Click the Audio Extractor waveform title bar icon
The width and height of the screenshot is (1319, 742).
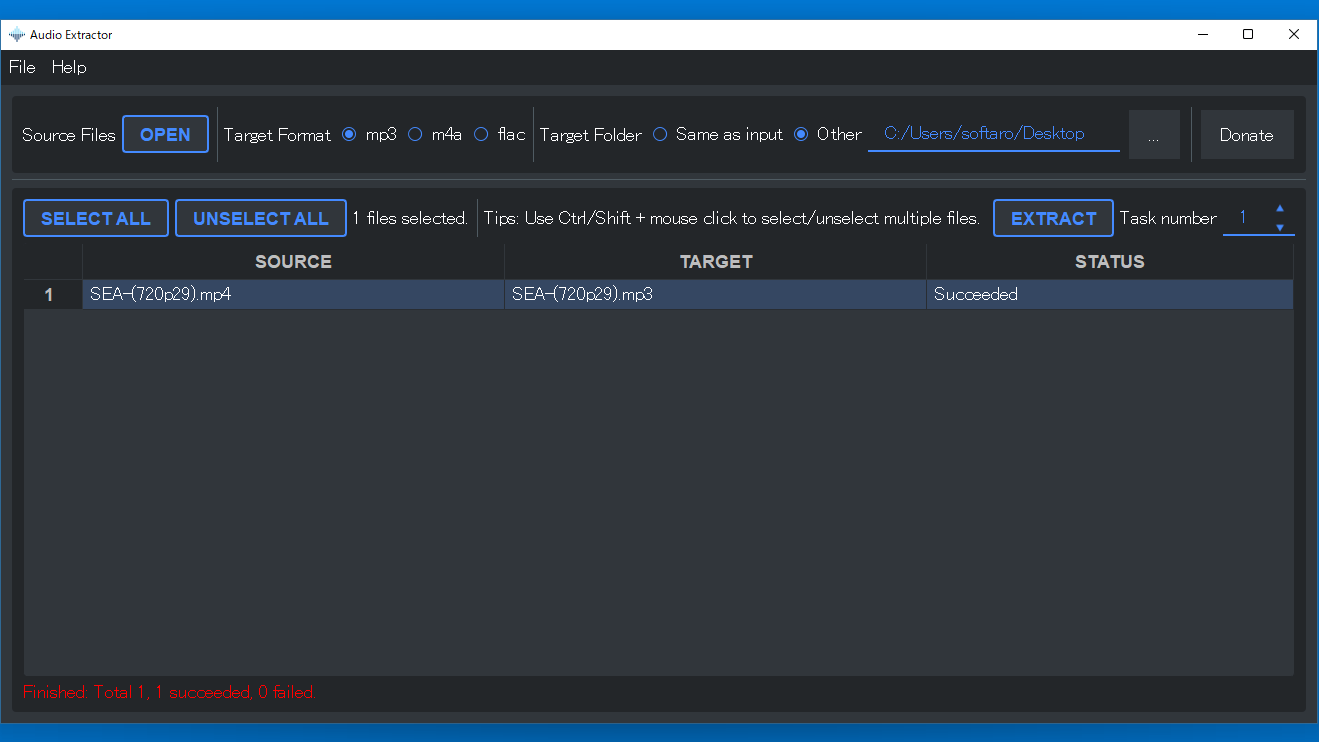pyautogui.click(x=17, y=35)
